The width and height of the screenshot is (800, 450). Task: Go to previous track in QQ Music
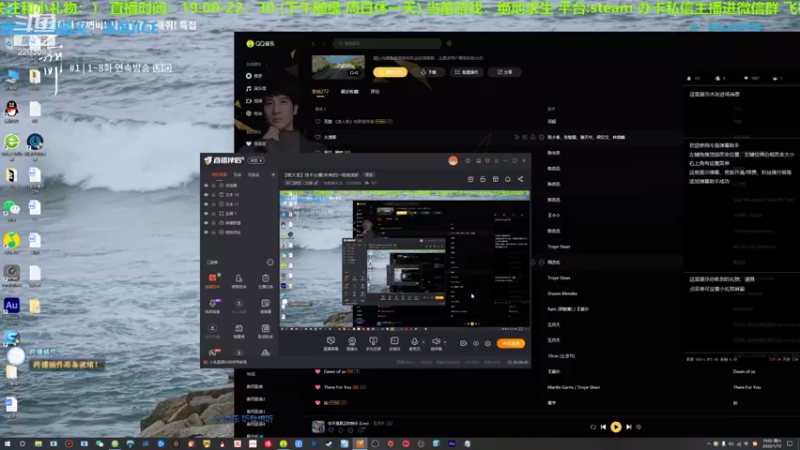603,427
